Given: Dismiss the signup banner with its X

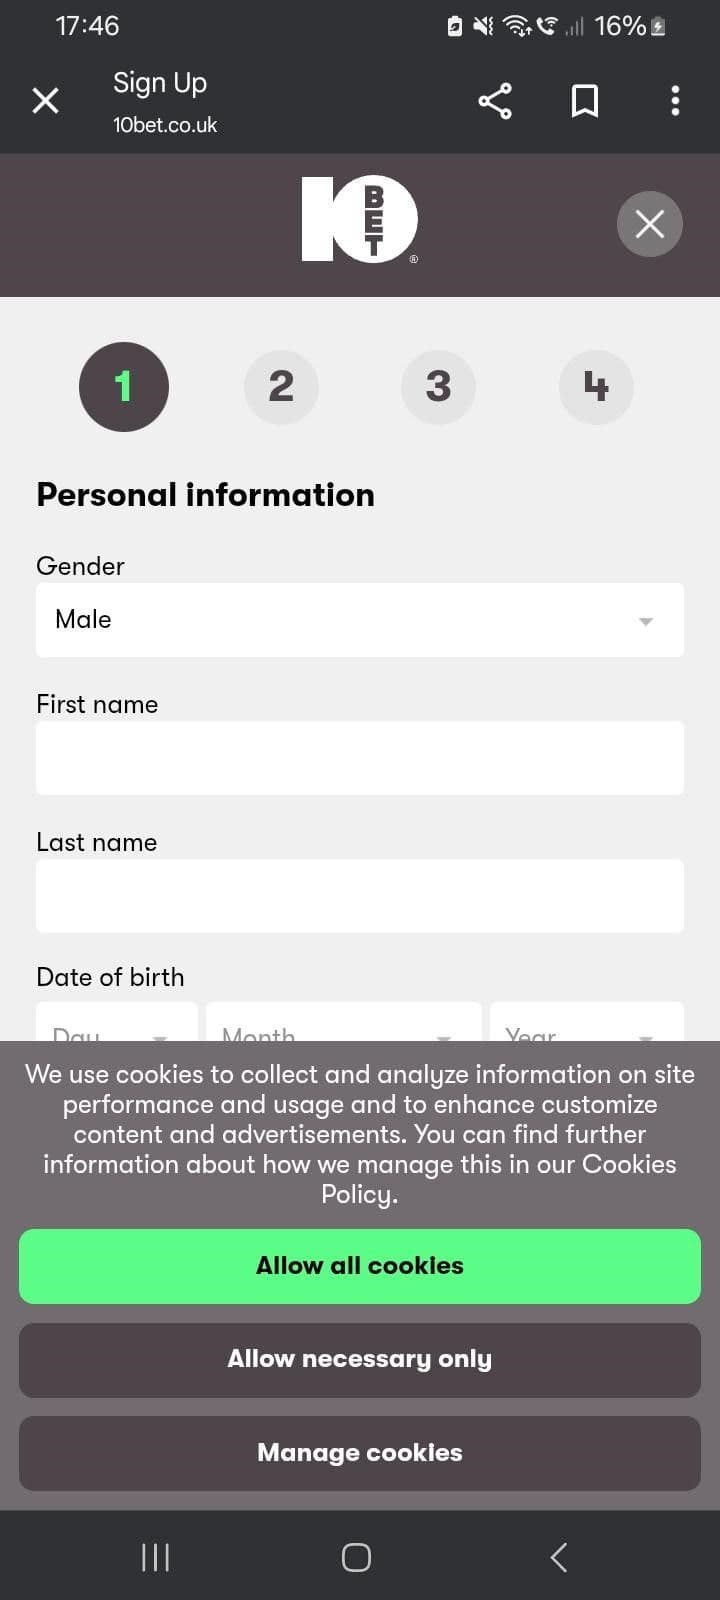Looking at the screenshot, I should pyautogui.click(x=650, y=224).
